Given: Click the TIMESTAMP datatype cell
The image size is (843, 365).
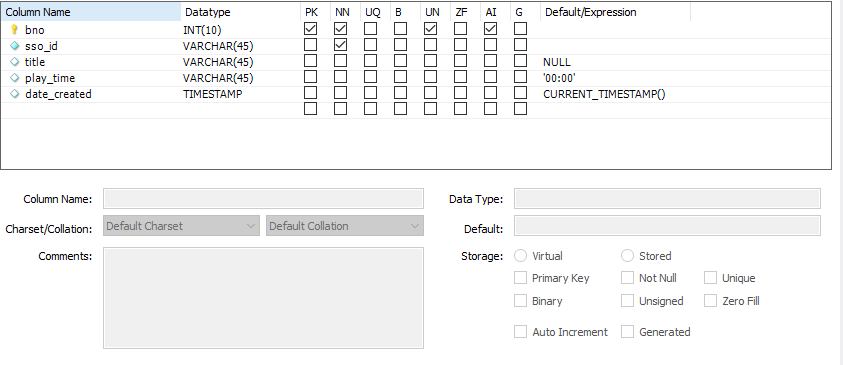Looking at the screenshot, I should pyautogui.click(x=212, y=94).
